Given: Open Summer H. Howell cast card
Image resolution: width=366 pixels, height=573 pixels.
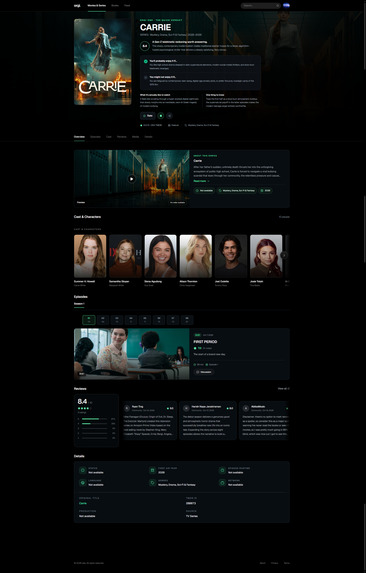Looking at the screenshot, I should (90, 260).
